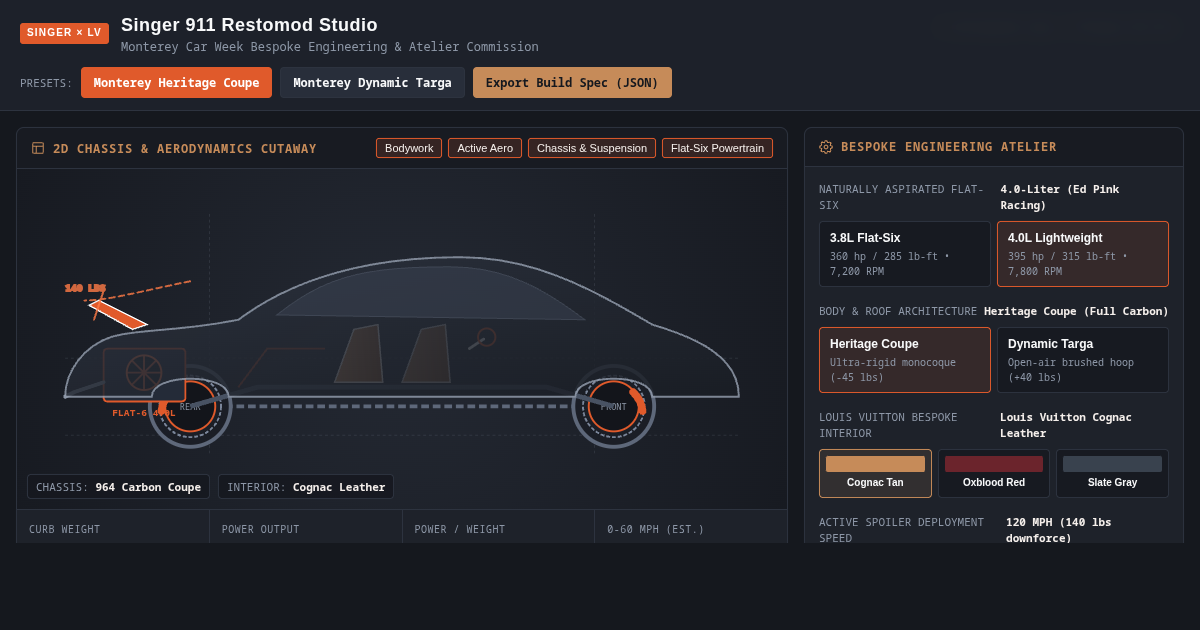
Task: Toggle the Chassis & Suspension layer
Action: click(592, 148)
